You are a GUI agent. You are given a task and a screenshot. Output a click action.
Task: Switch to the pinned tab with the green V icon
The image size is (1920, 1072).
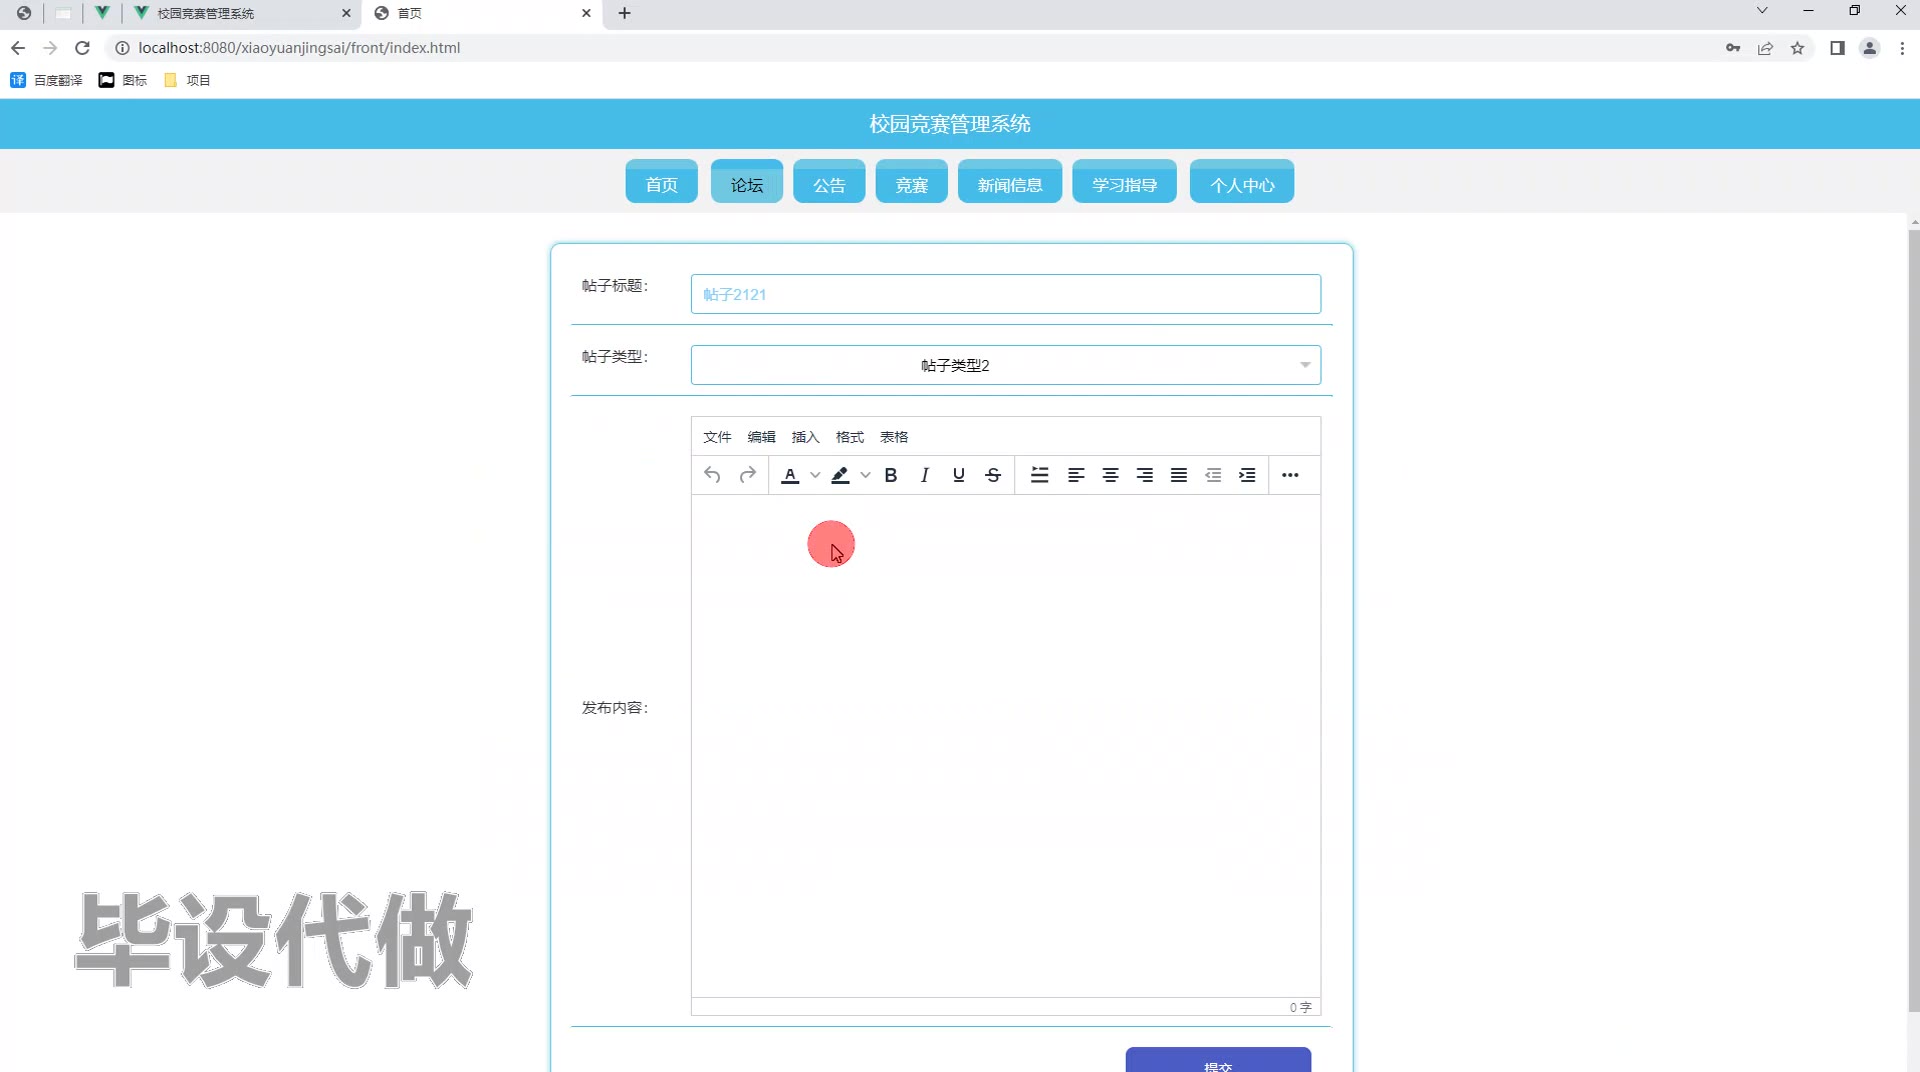[x=102, y=13]
